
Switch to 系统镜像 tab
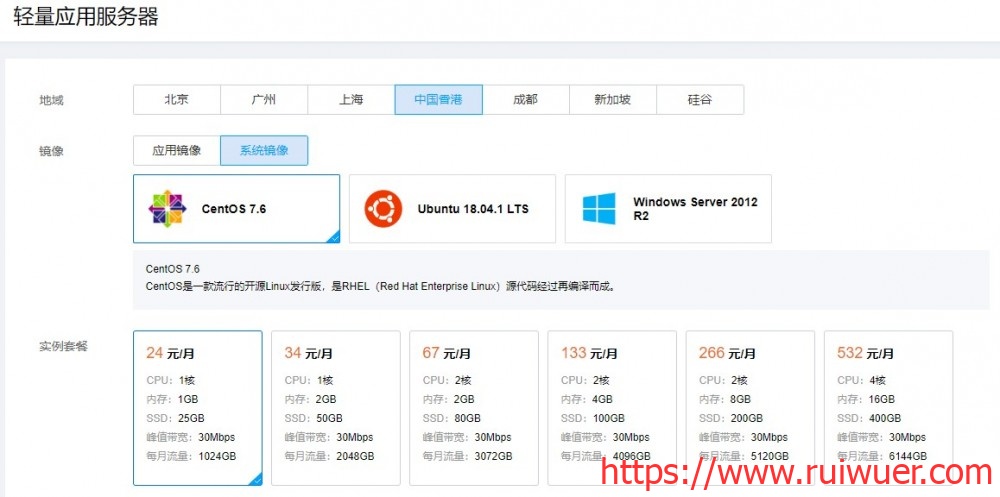264,151
